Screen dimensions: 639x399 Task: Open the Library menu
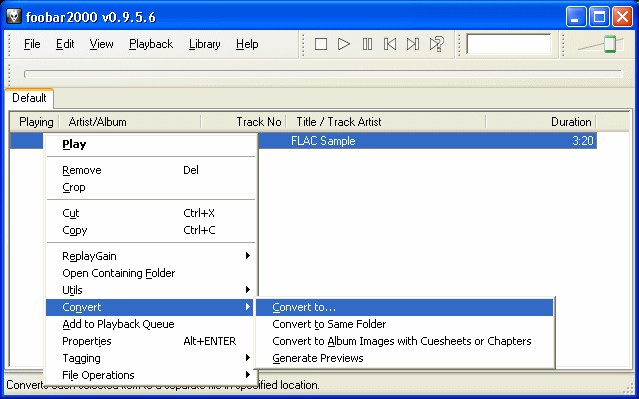(204, 44)
